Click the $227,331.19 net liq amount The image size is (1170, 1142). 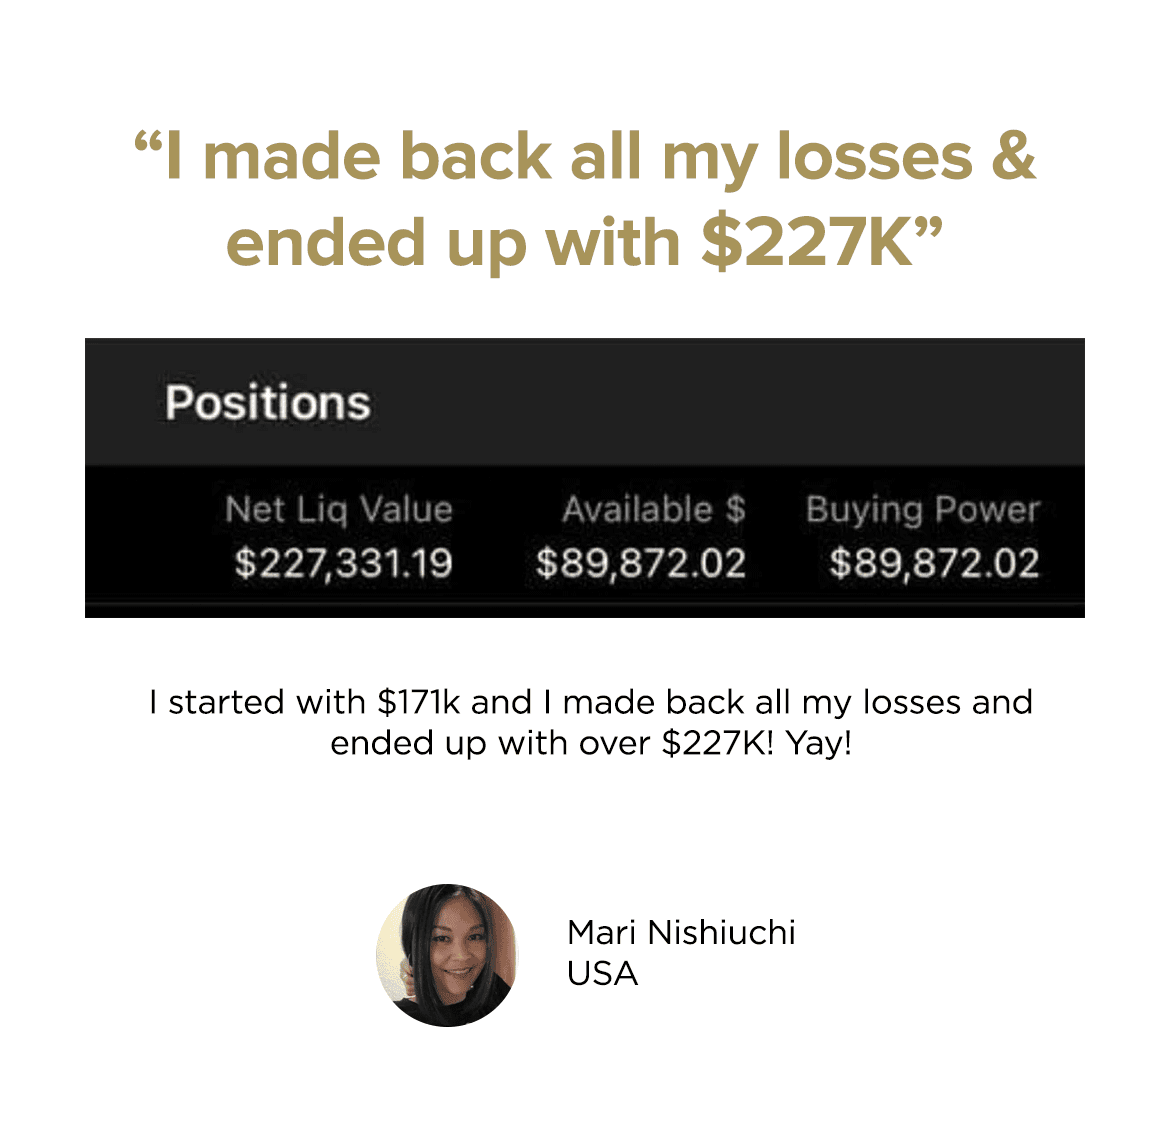pos(343,564)
